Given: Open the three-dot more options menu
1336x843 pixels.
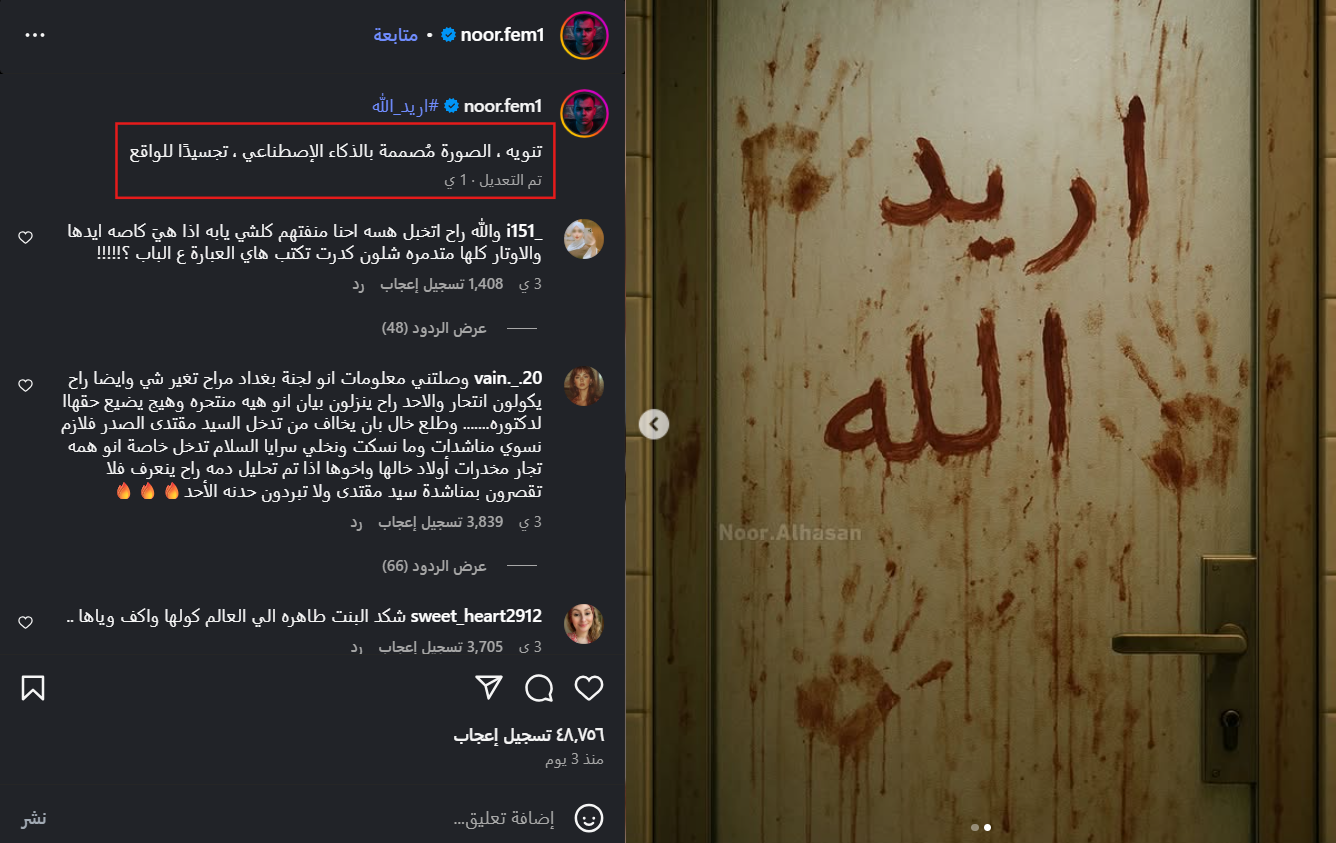Looking at the screenshot, I should click(x=35, y=35).
